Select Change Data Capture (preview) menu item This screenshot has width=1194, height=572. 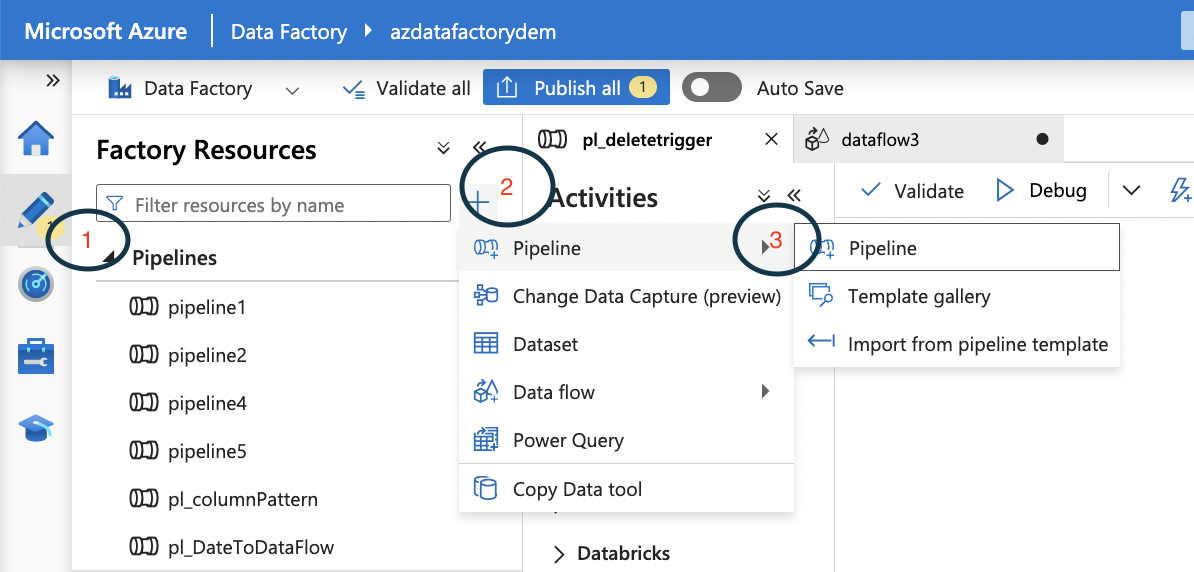[x=626, y=296]
